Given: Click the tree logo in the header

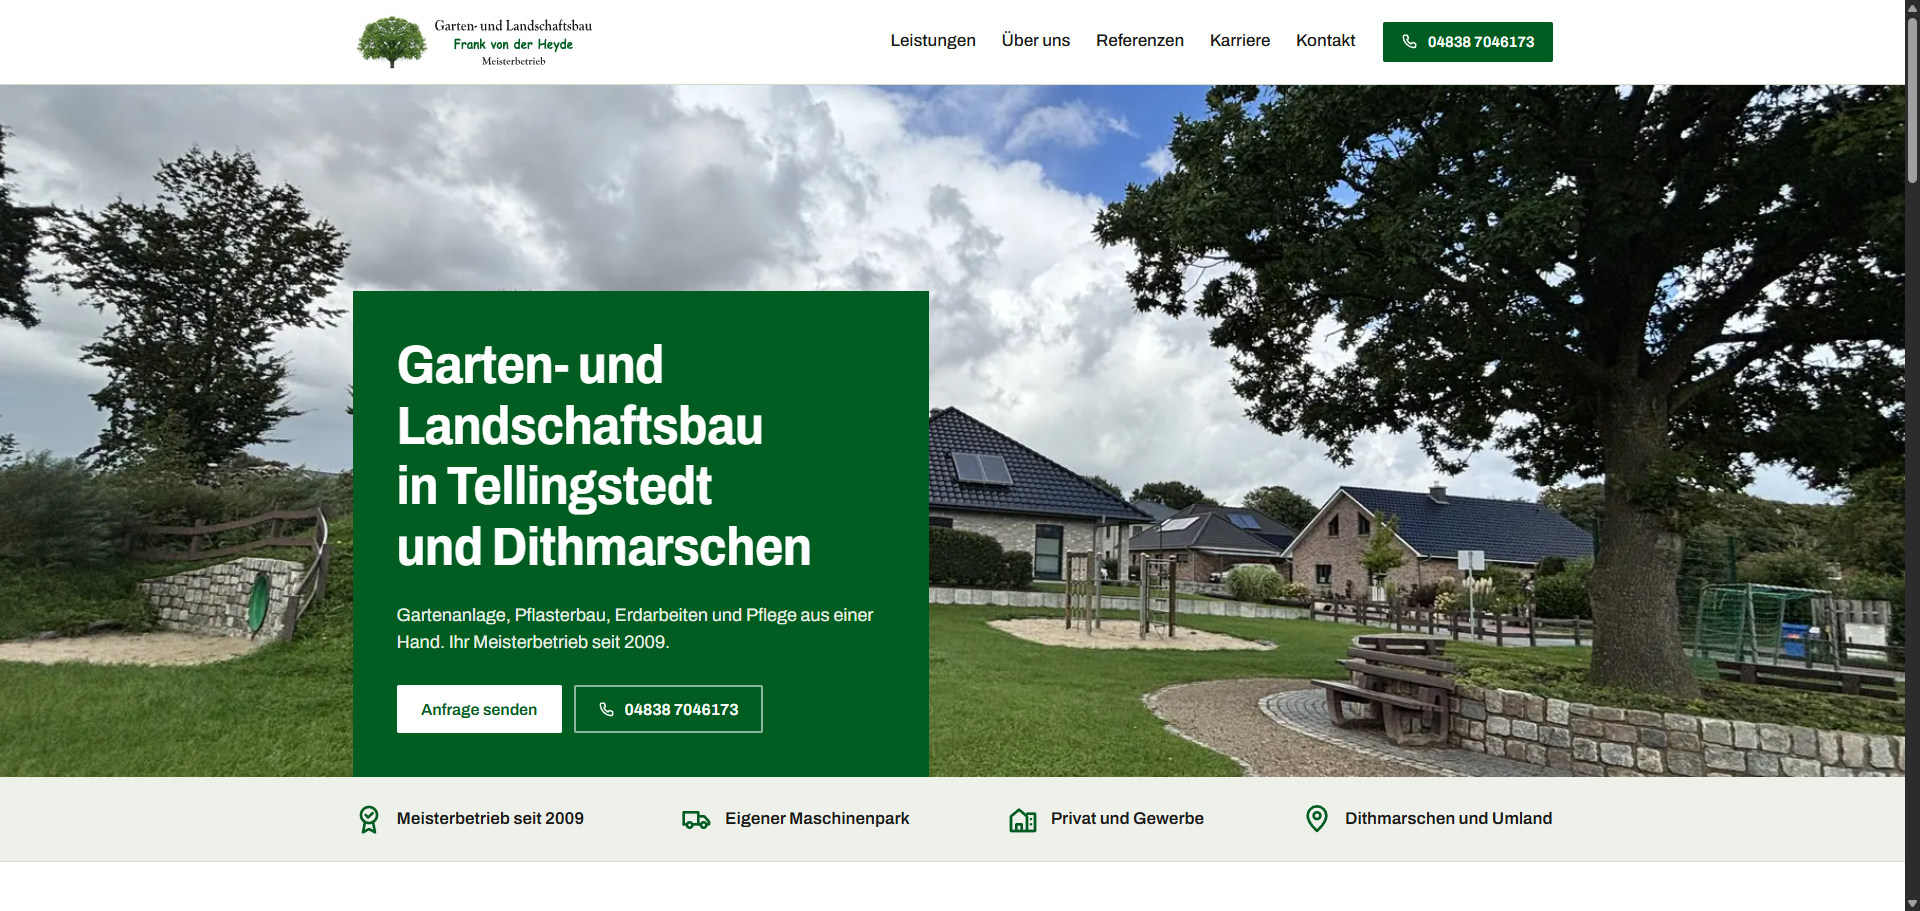Looking at the screenshot, I should click(x=392, y=42).
